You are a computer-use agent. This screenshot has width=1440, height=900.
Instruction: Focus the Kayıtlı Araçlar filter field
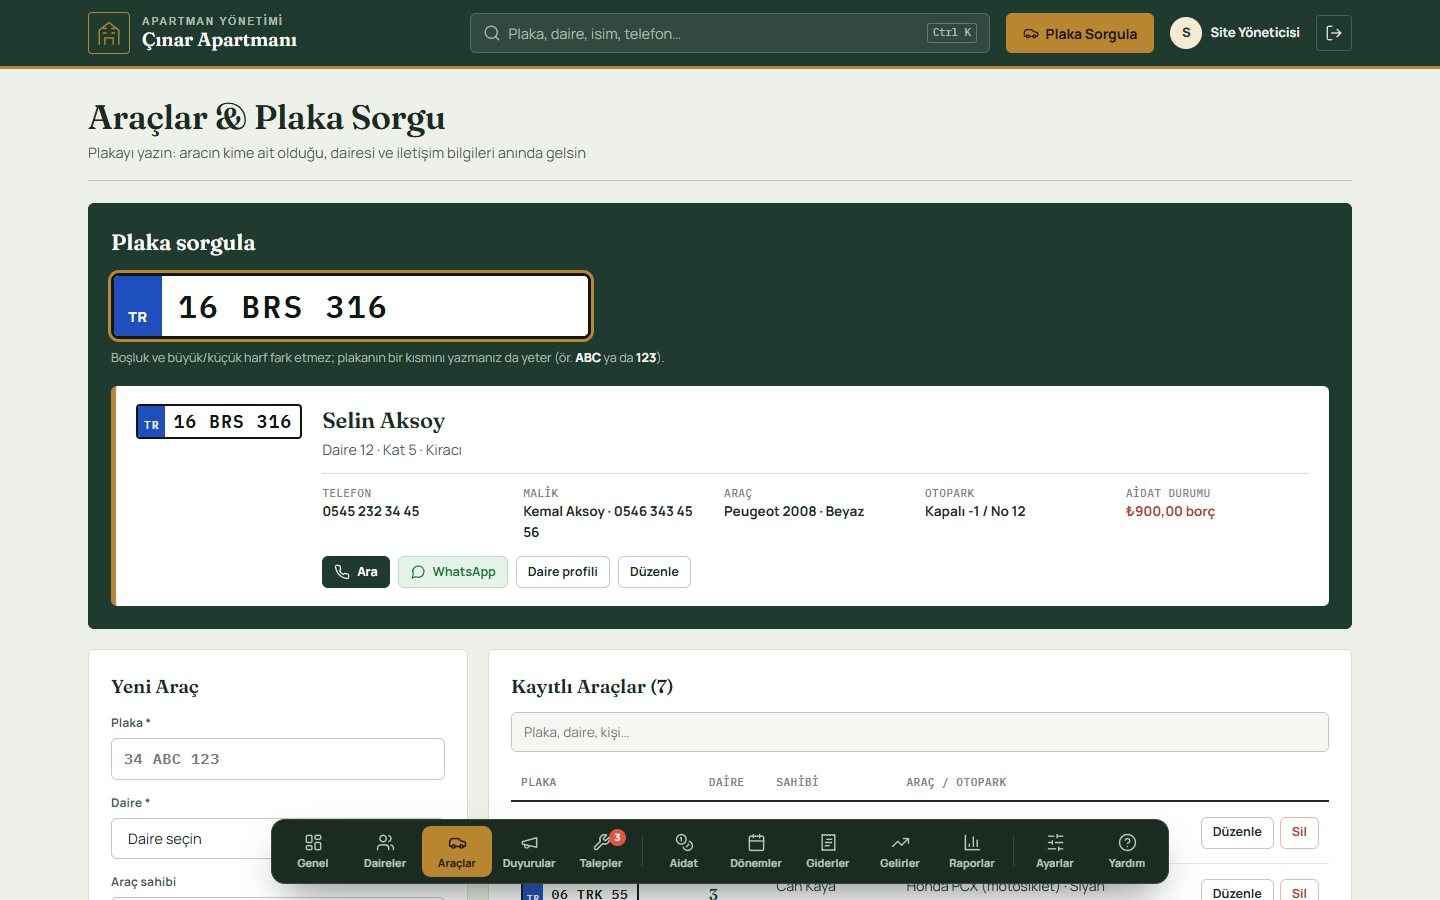[920, 732]
